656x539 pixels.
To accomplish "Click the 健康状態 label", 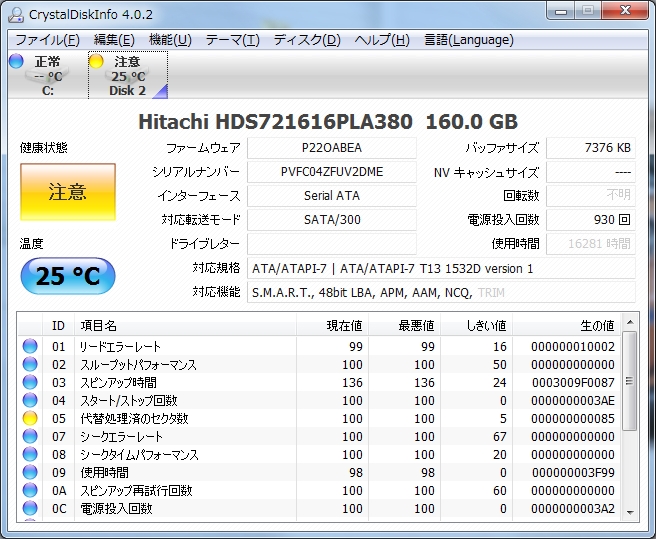I will pyautogui.click(x=44, y=147).
